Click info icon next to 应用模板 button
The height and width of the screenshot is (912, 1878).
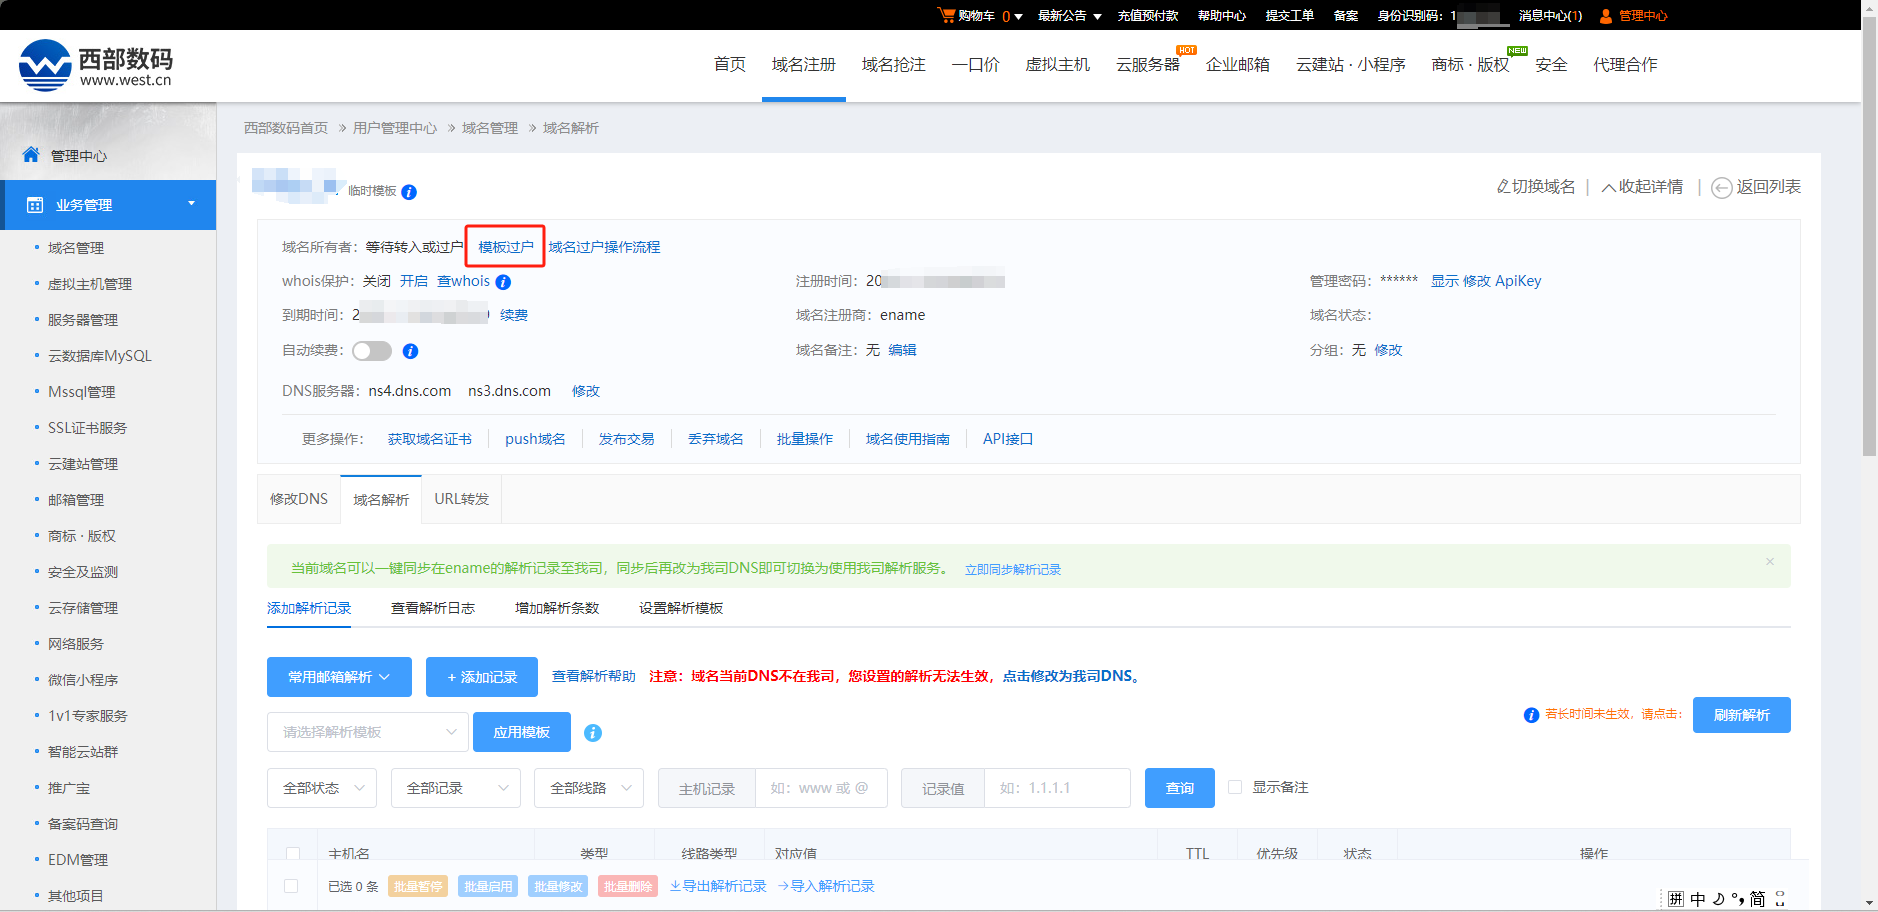[x=593, y=733]
